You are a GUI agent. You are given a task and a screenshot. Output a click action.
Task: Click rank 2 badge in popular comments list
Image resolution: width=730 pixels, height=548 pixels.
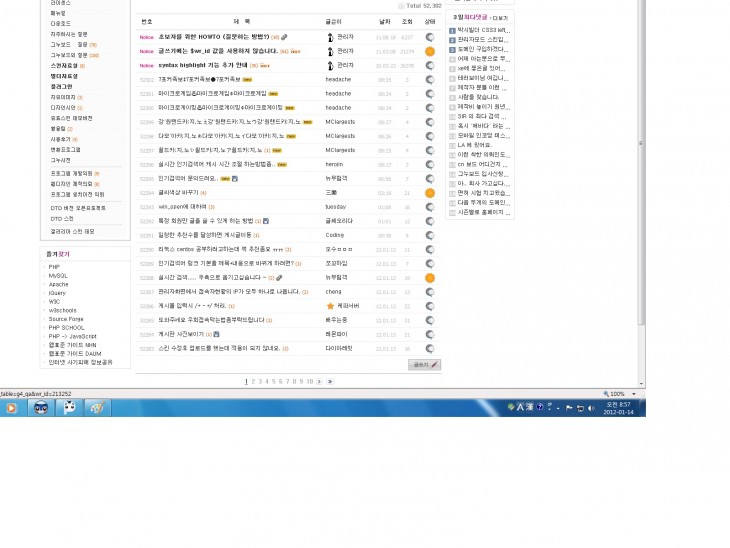(x=452, y=40)
